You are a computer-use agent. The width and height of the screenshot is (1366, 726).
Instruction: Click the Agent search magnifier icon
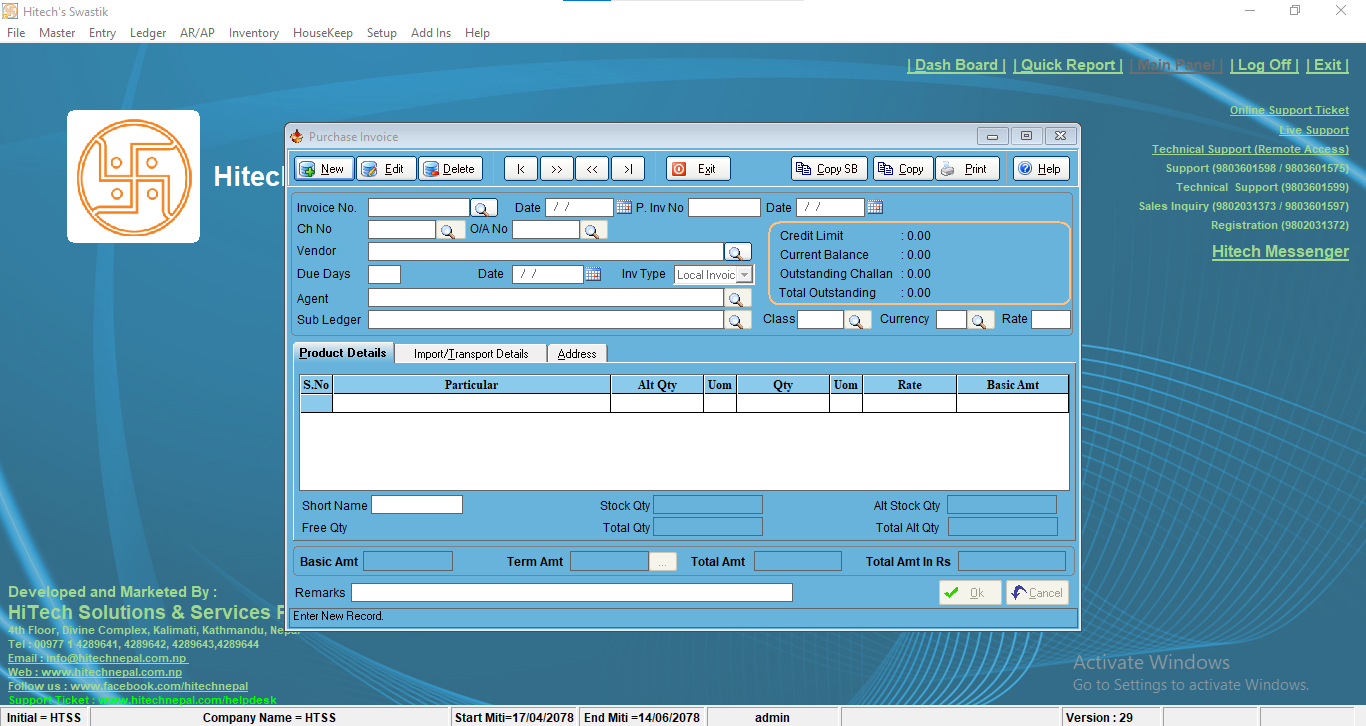(x=737, y=299)
